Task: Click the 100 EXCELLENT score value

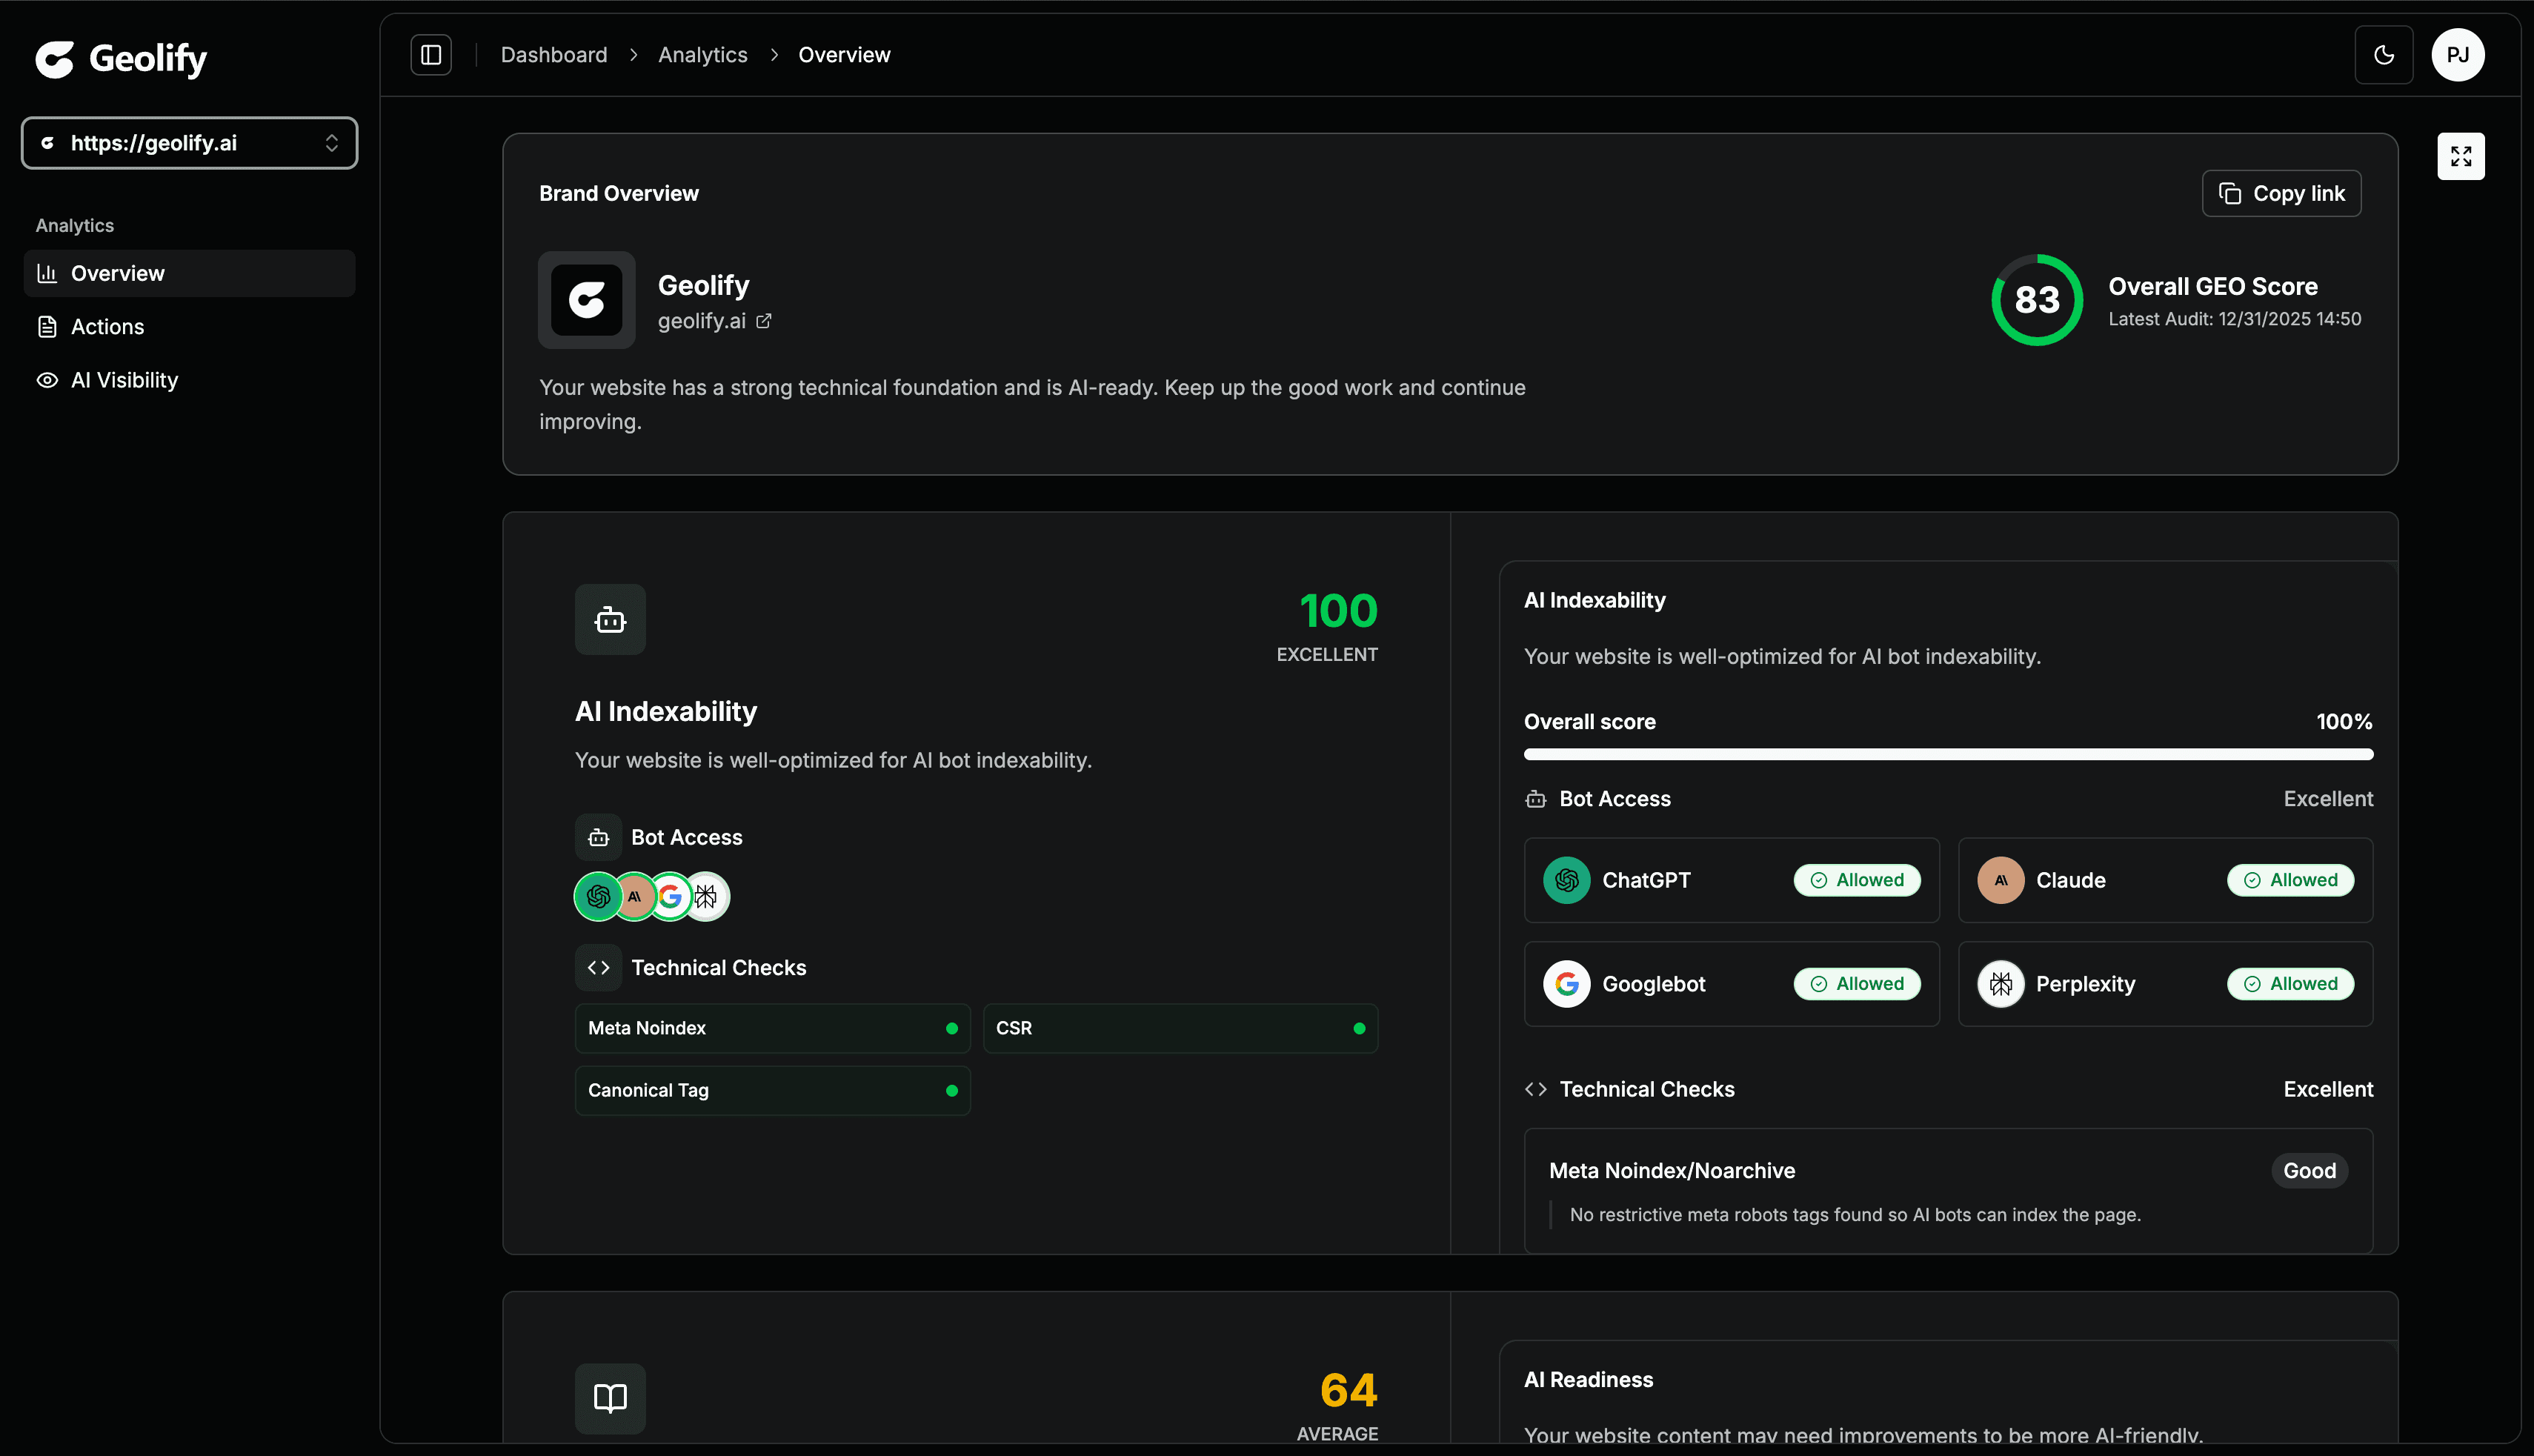Action: point(1338,611)
